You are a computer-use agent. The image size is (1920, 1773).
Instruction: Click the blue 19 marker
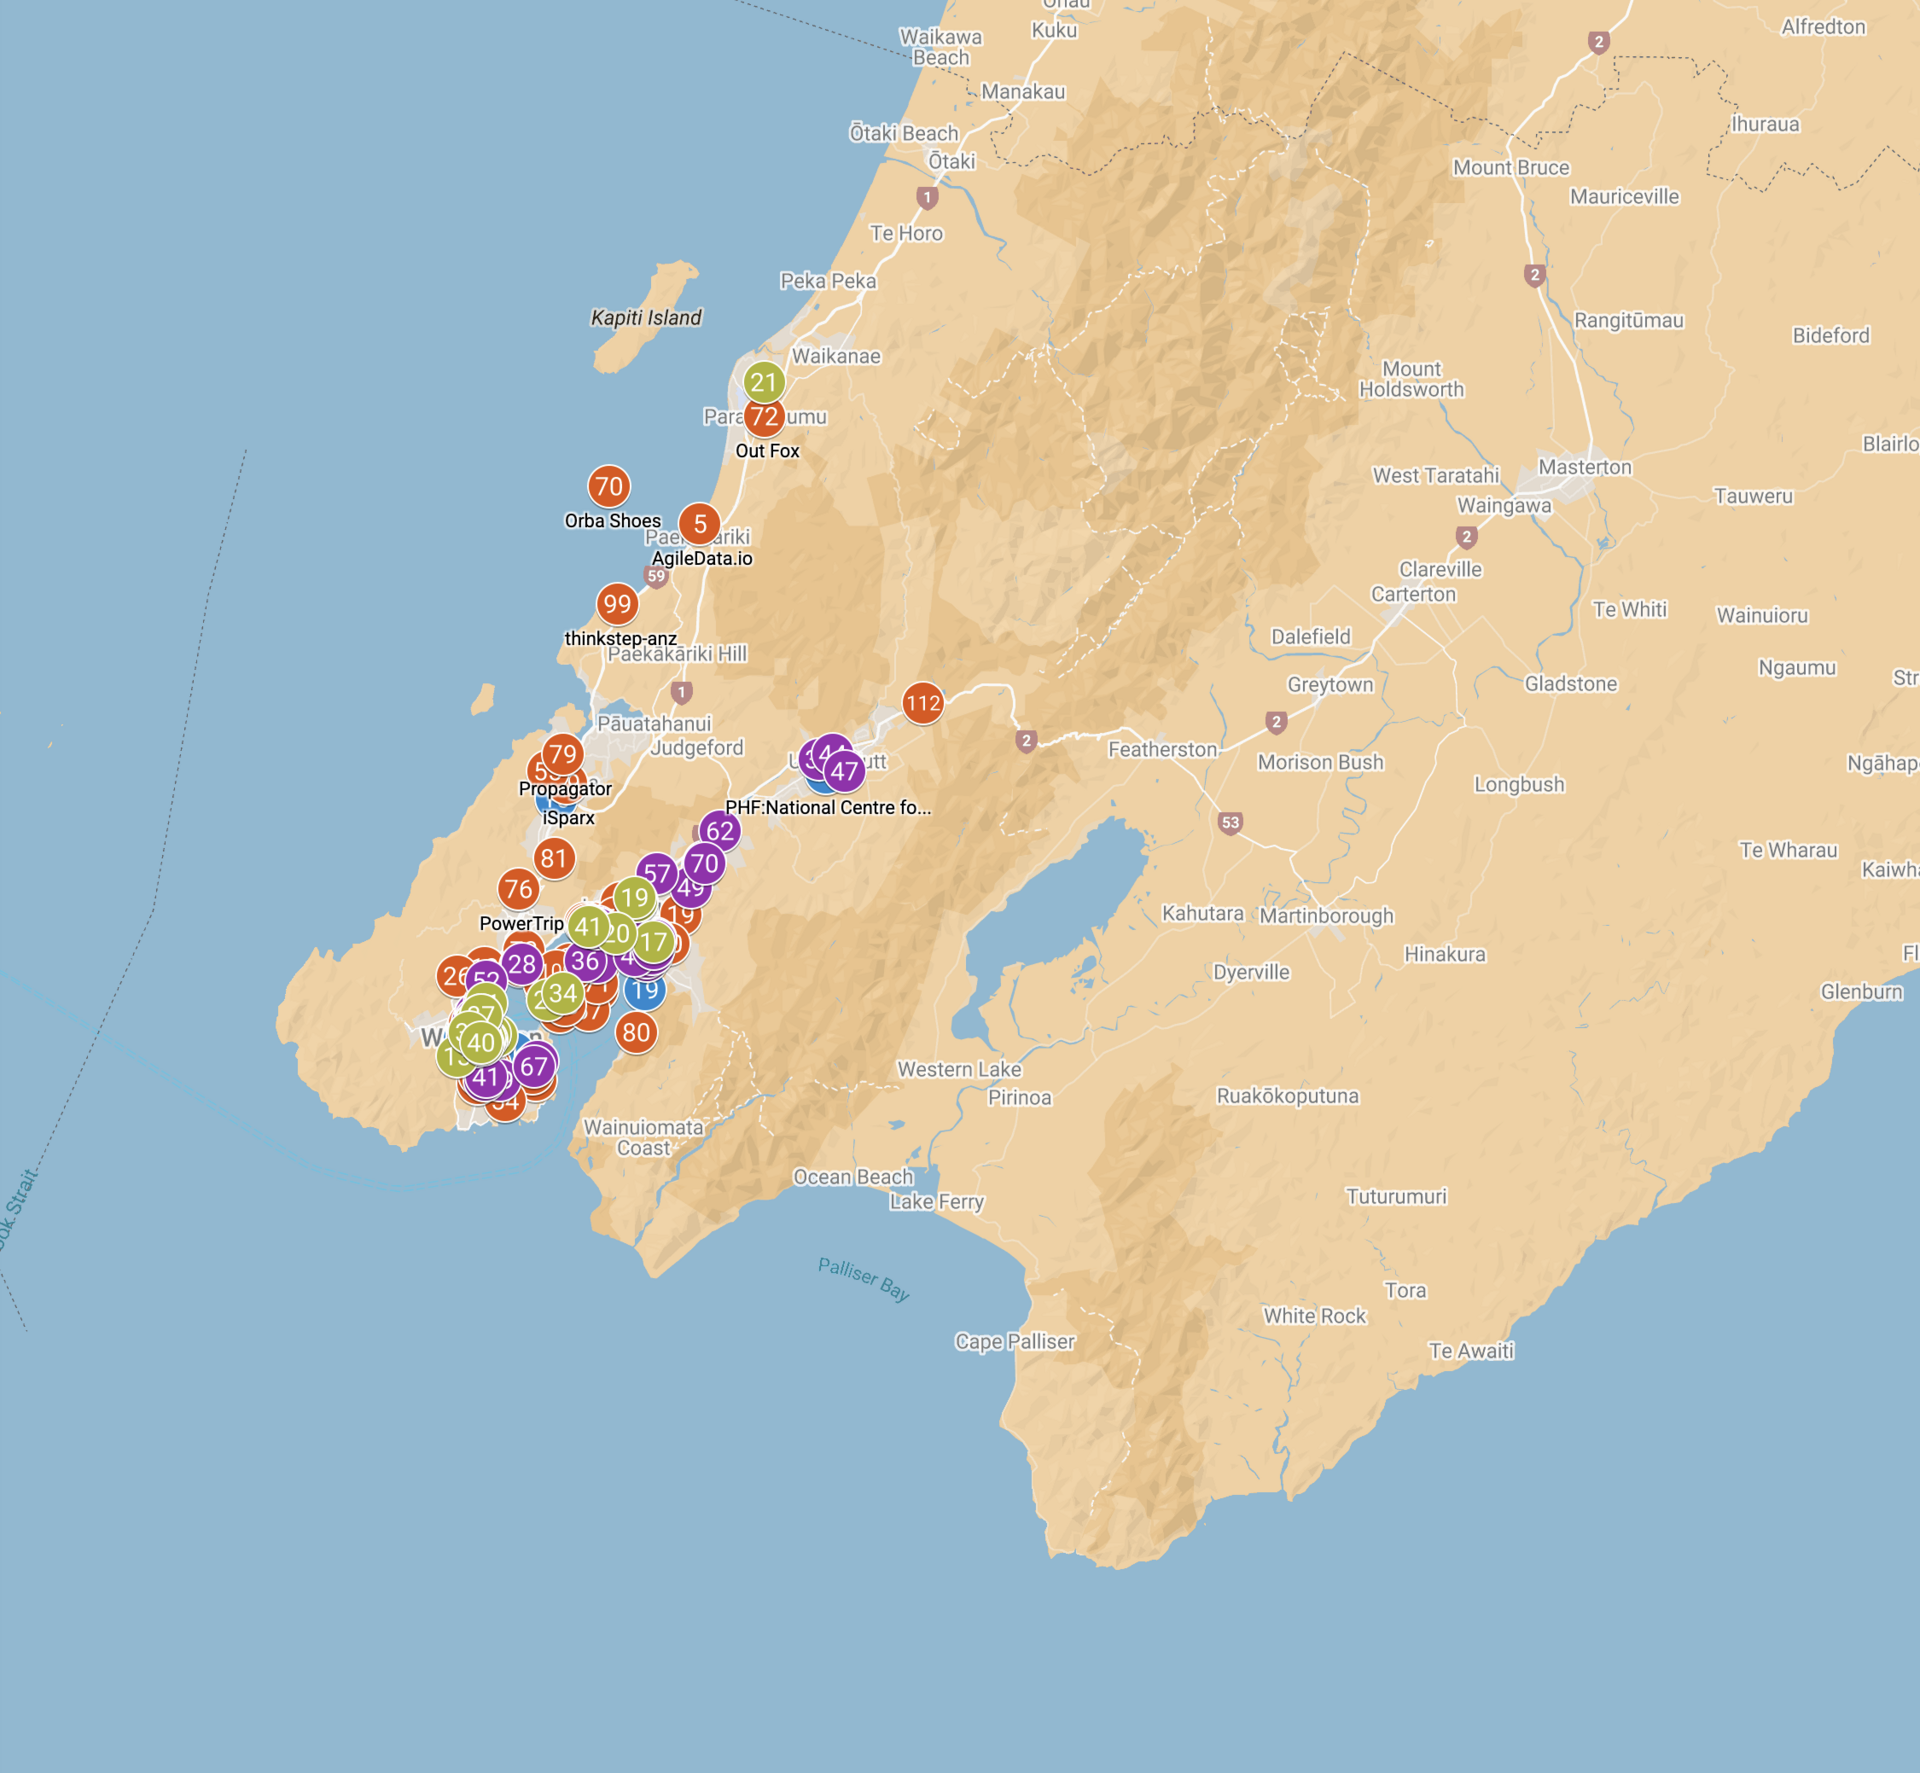coord(645,991)
